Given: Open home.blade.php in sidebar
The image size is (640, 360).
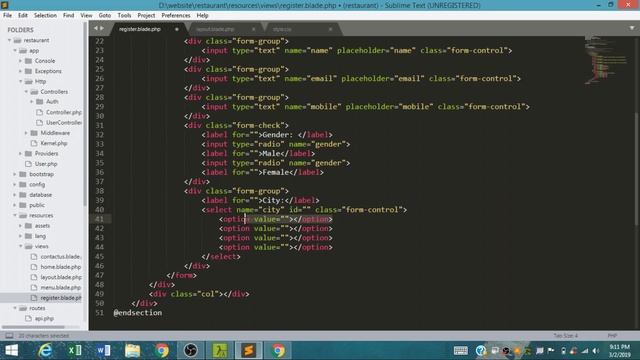Looking at the screenshot, I should [x=61, y=267].
